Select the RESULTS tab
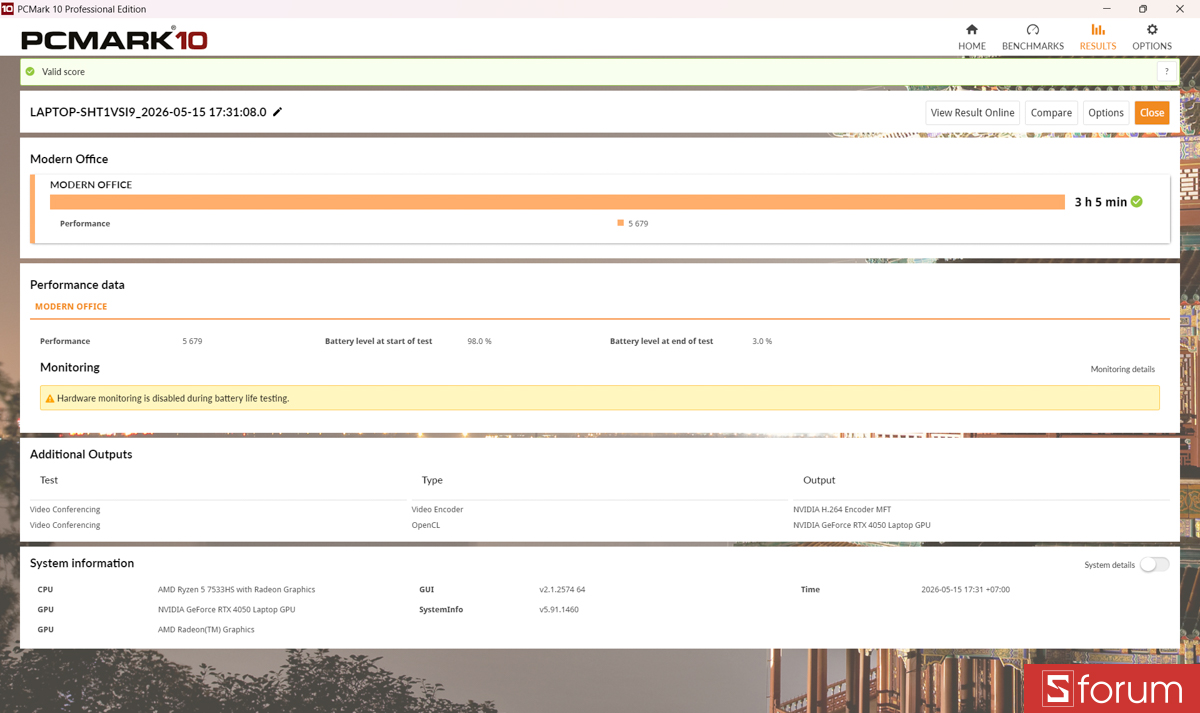 click(x=1098, y=37)
